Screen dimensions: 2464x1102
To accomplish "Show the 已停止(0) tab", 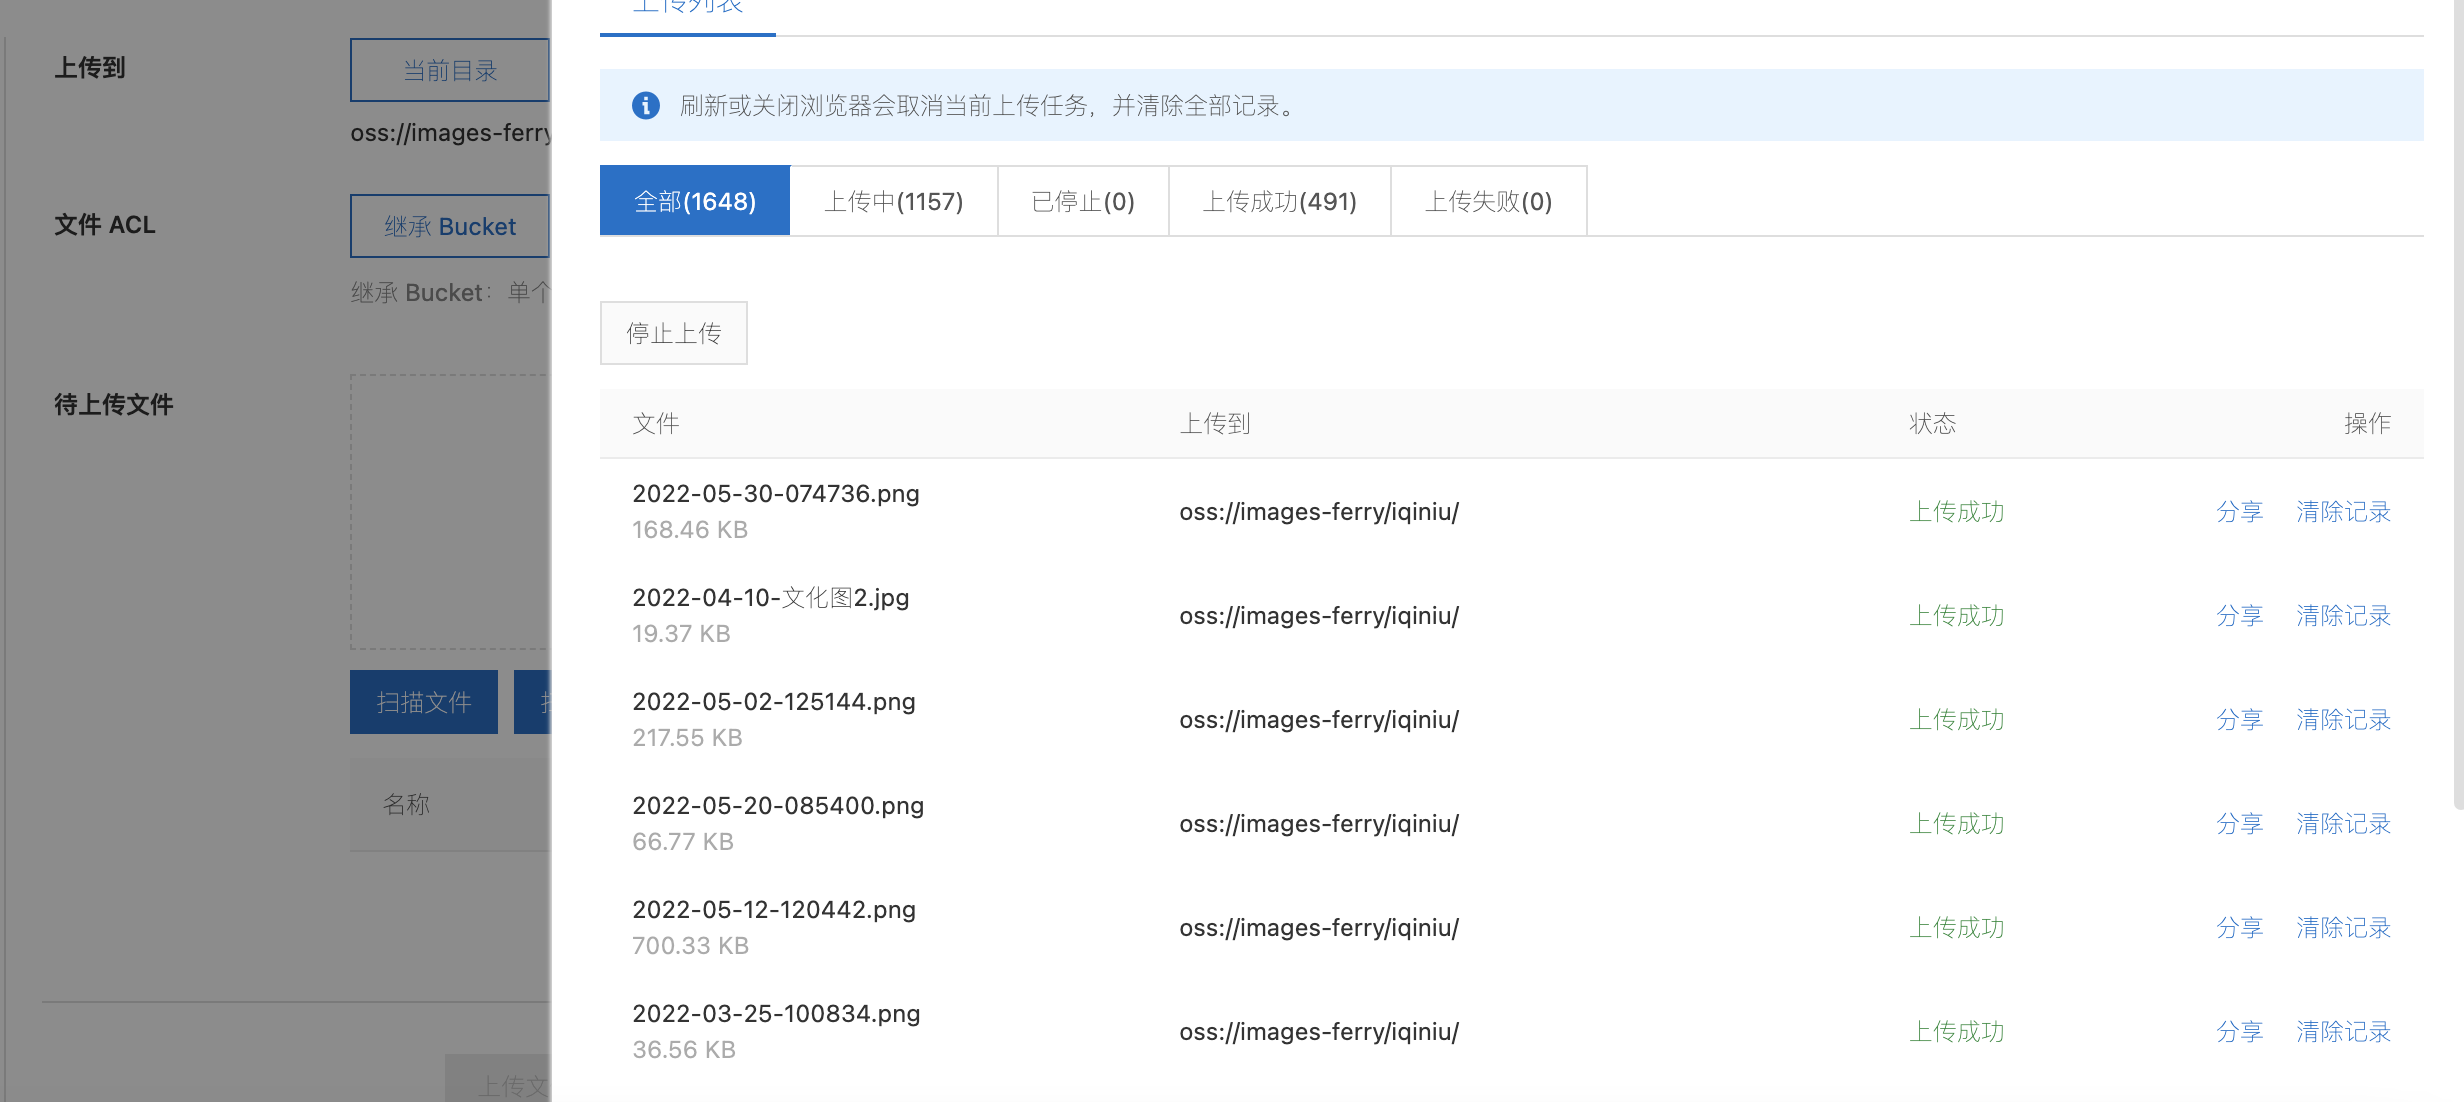I will click(x=1083, y=201).
